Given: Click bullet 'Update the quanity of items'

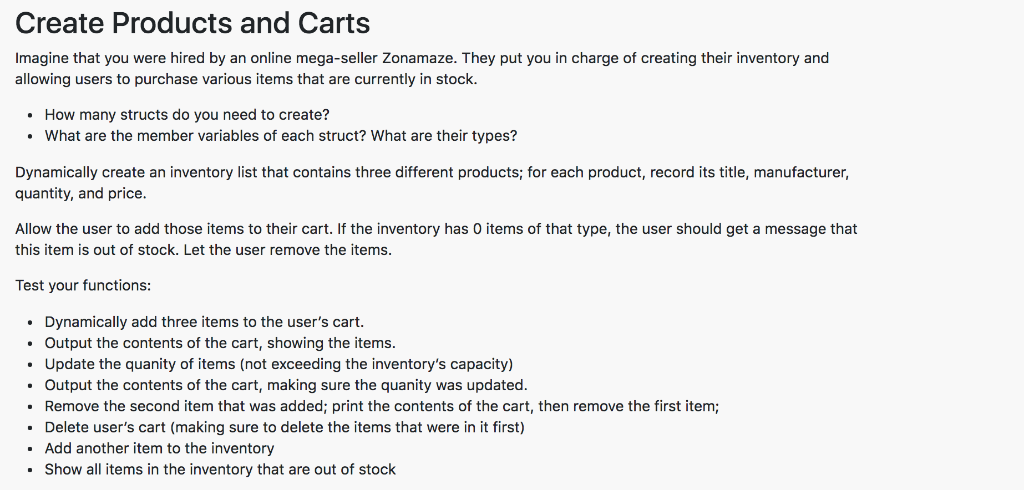Looking at the screenshot, I should pyautogui.click(x=279, y=364).
